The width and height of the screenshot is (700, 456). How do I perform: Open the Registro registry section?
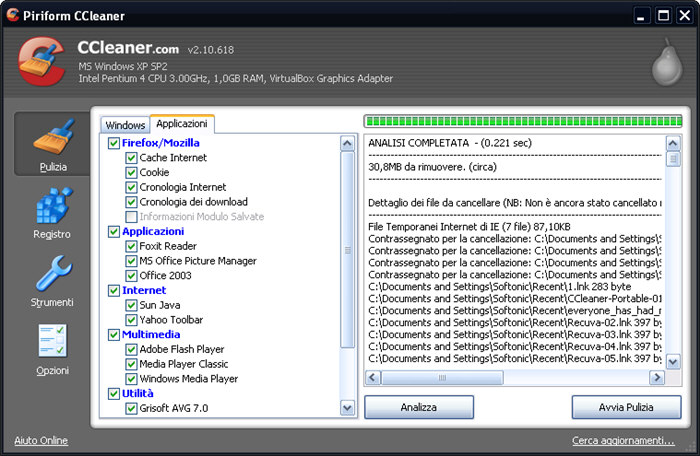[x=52, y=213]
